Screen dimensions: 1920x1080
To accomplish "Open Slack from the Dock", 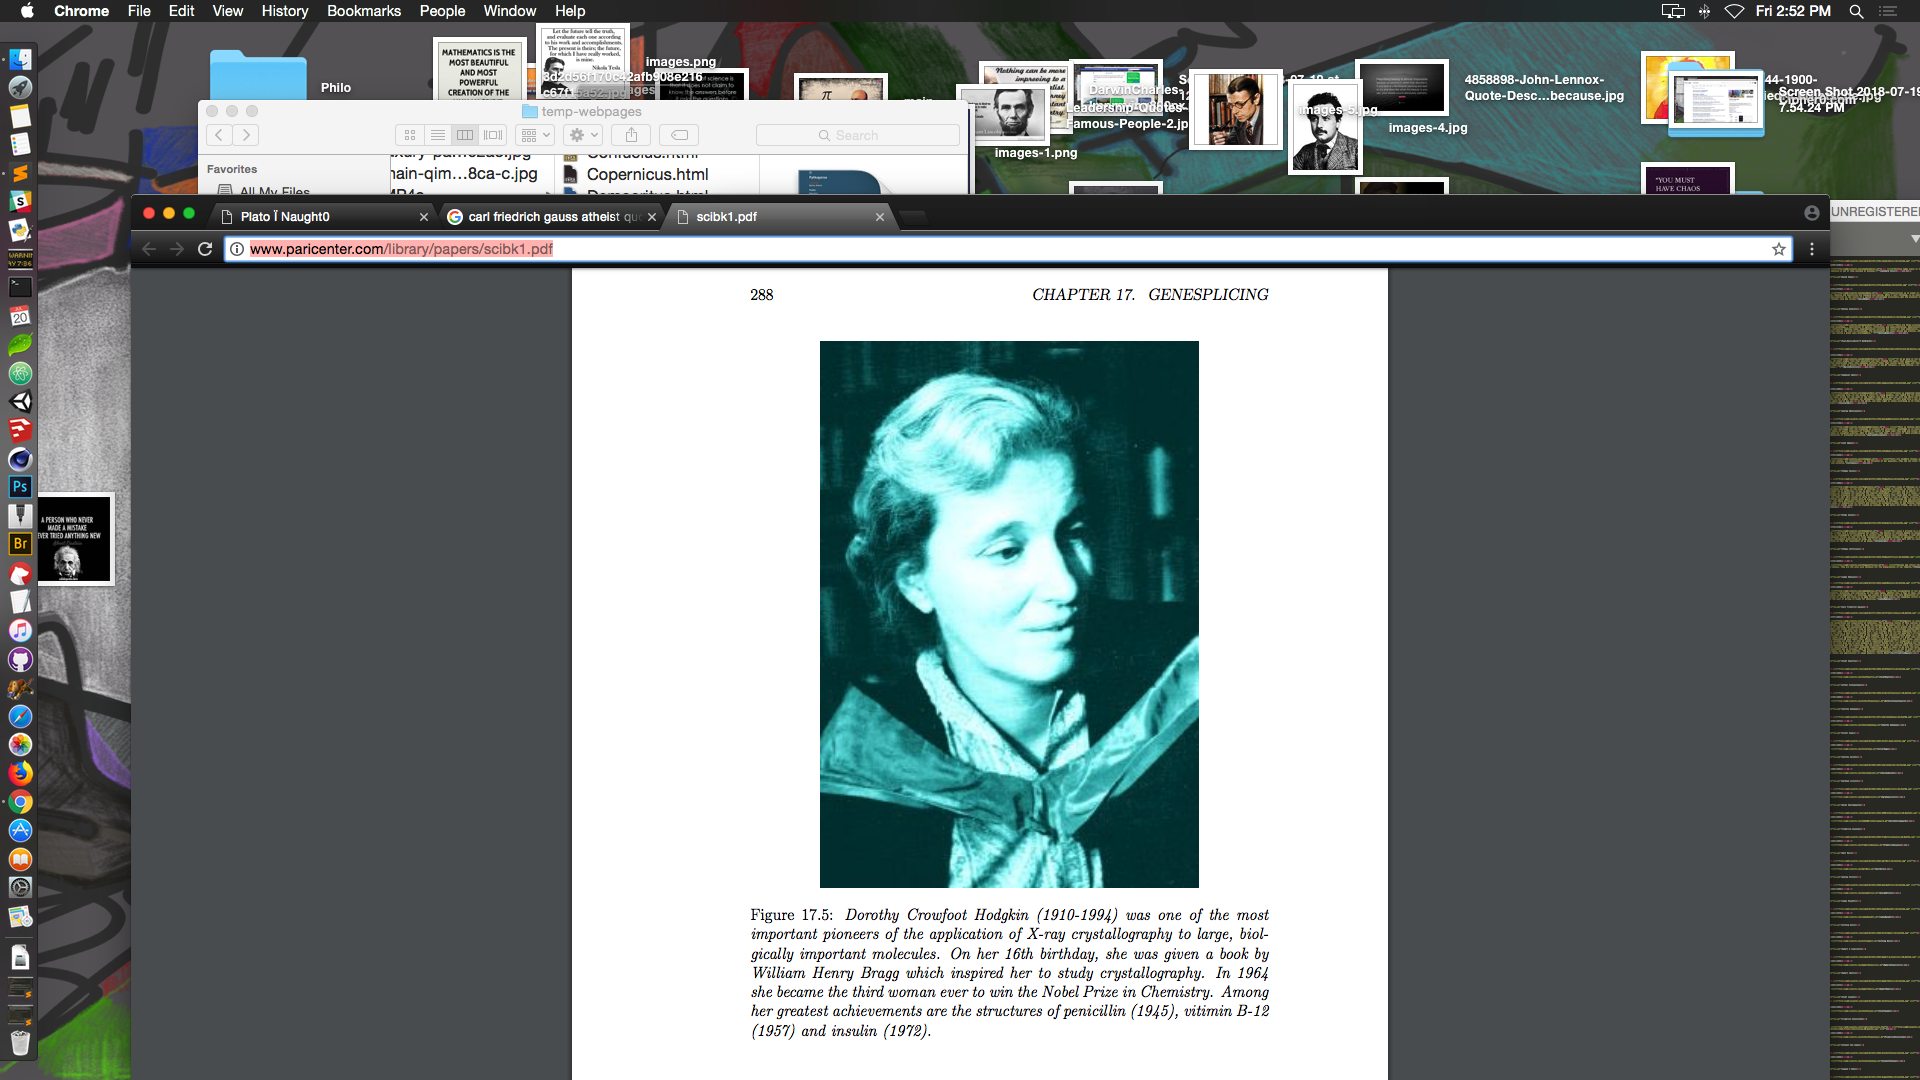I will tap(20, 202).
